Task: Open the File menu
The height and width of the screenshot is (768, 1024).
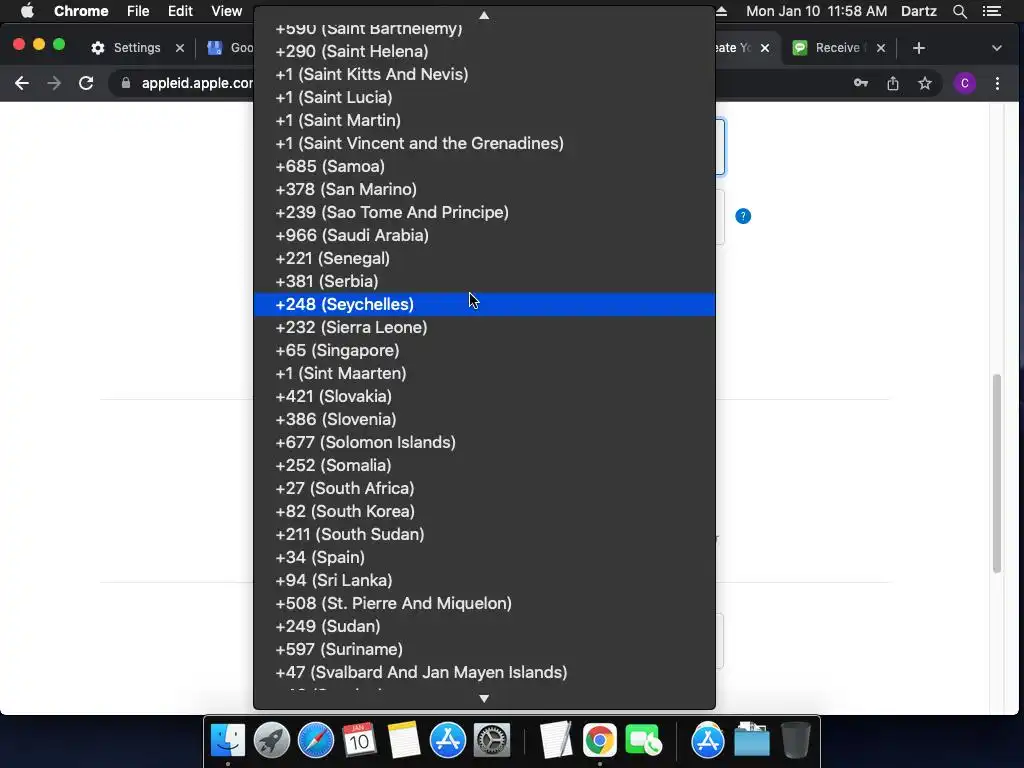Action: pos(138,11)
